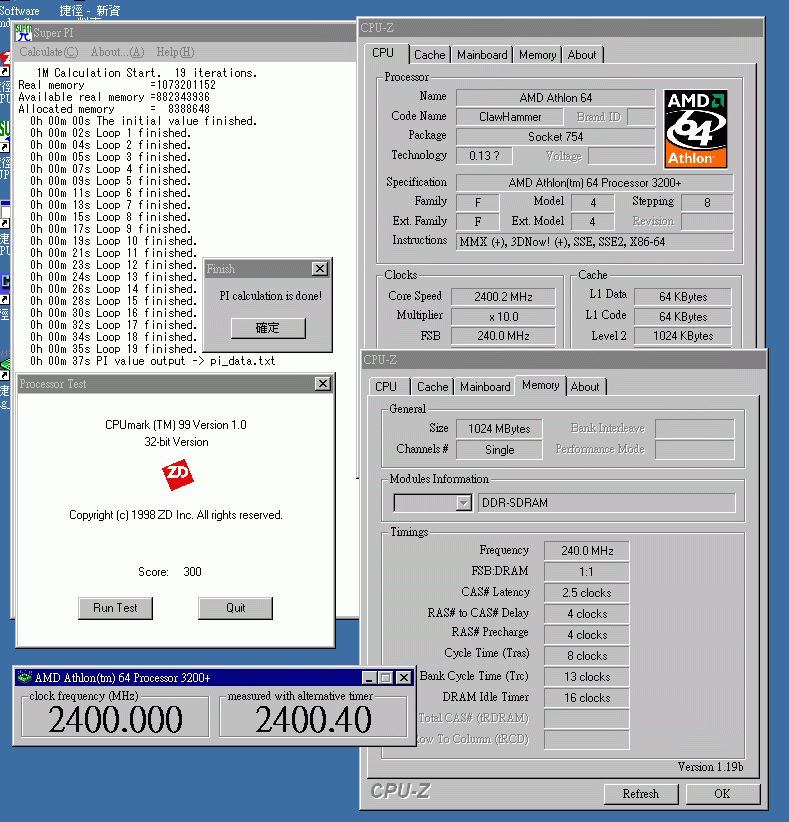This screenshot has width=789, height=822.
Task: Open the Help(H) menu in Super PI
Action: click(175, 52)
